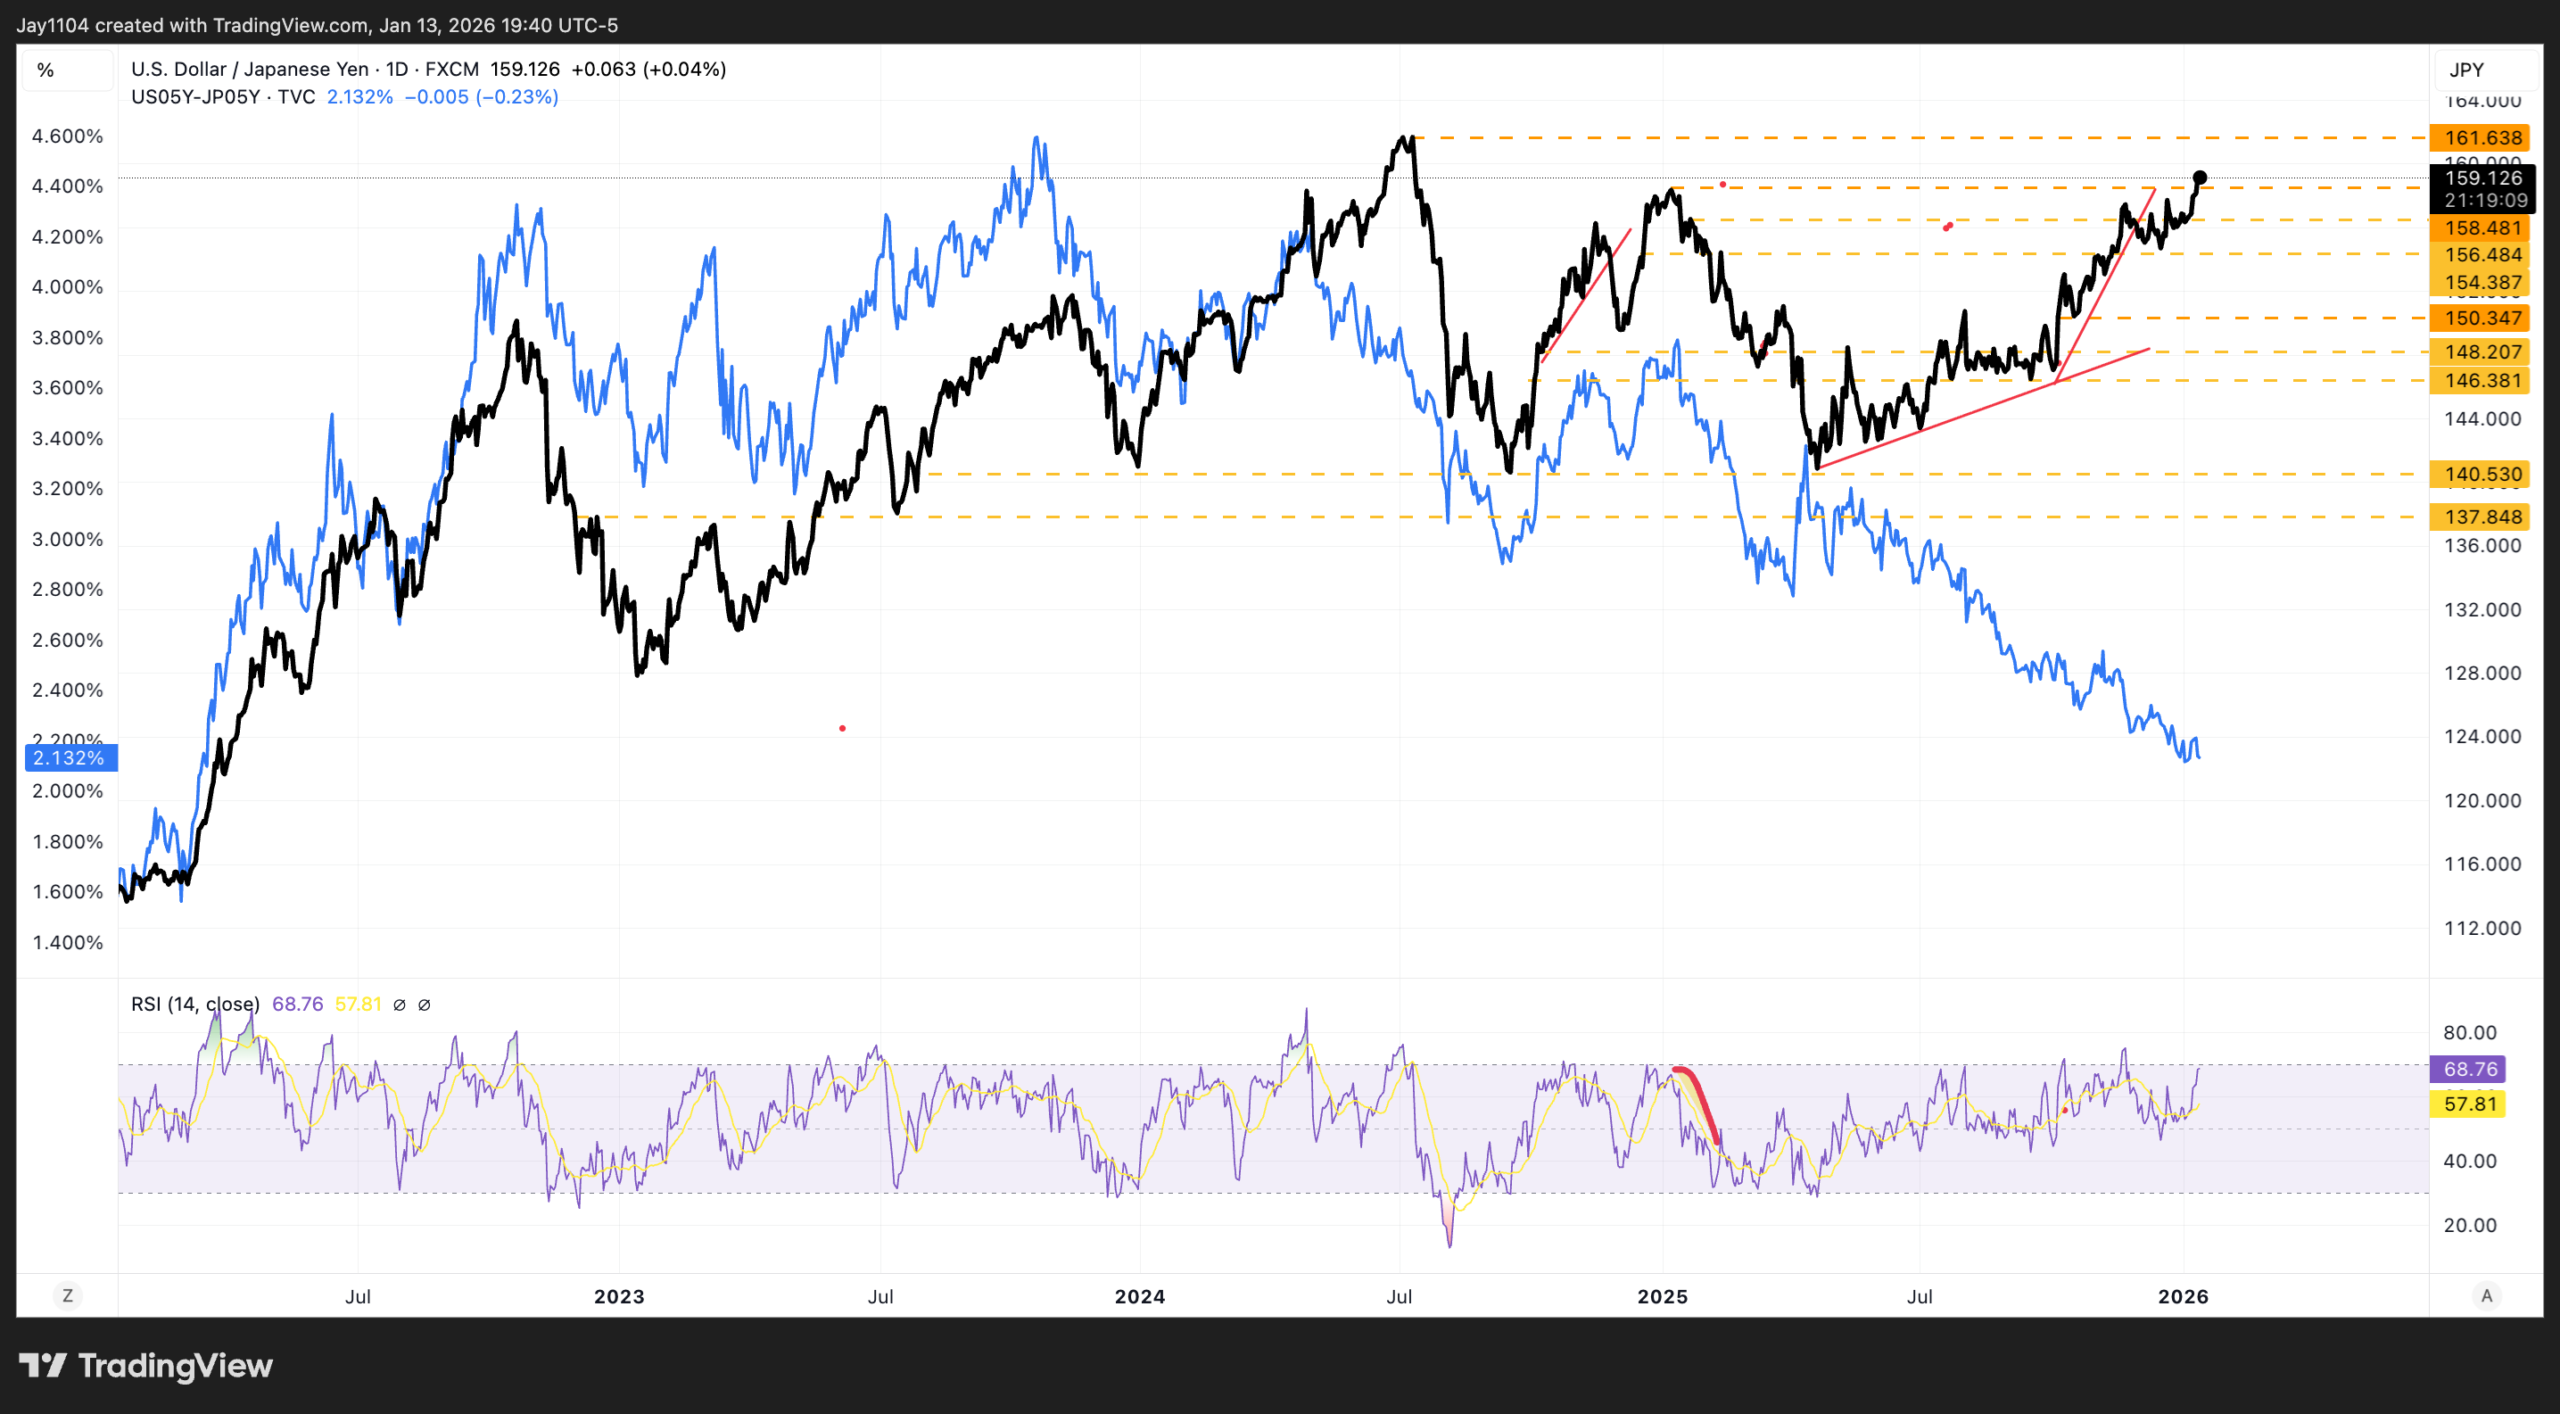Click the TradingView logo at bottom left
This screenshot has width=2560, height=1414.
pyautogui.click(x=146, y=1365)
